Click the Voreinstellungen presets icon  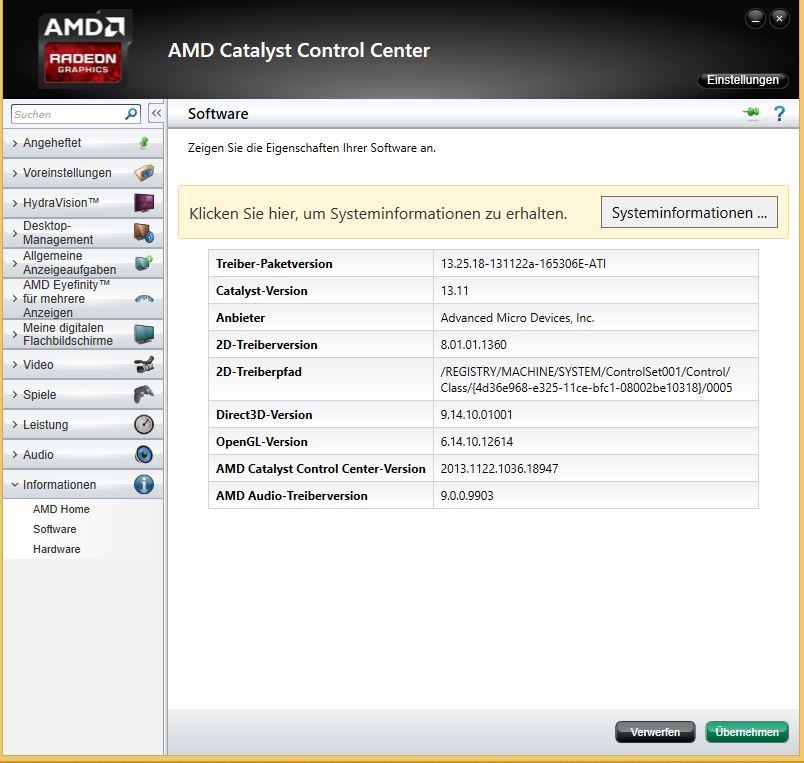tap(144, 173)
